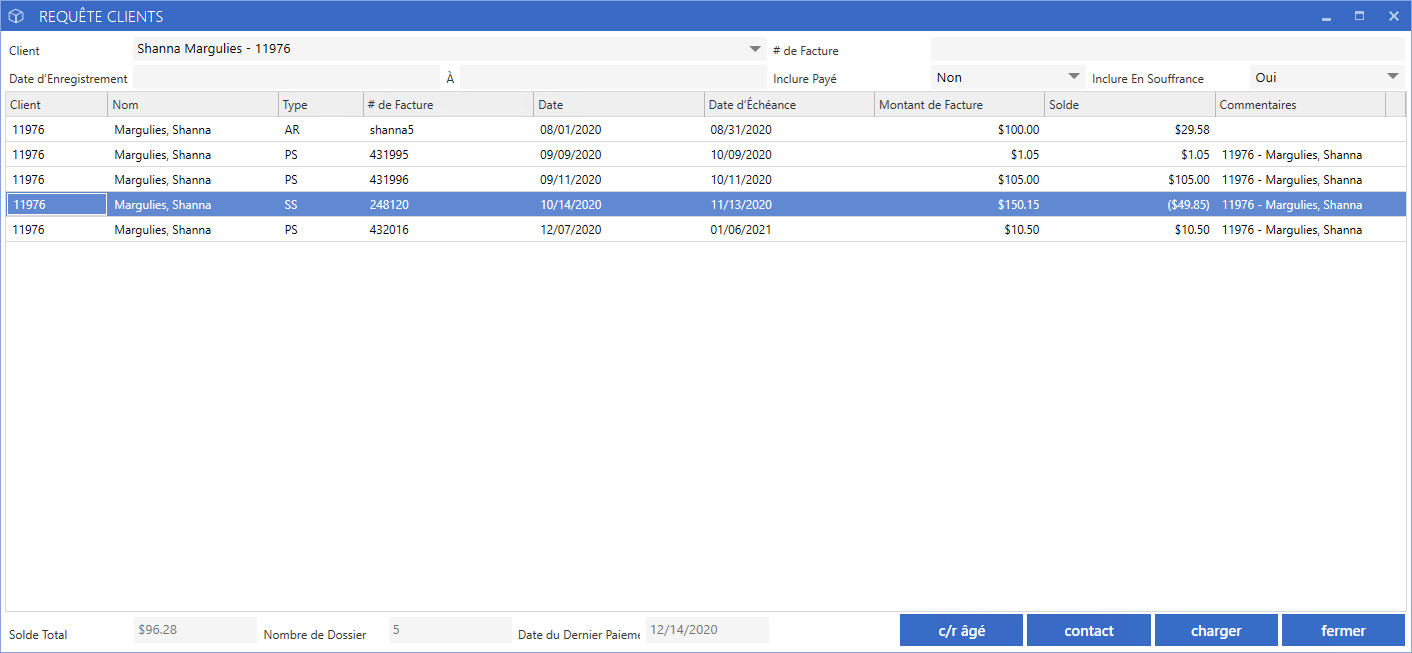The height and width of the screenshot is (653, 1412).
Task: Click due date 10/11/2020
Action: 789,180
